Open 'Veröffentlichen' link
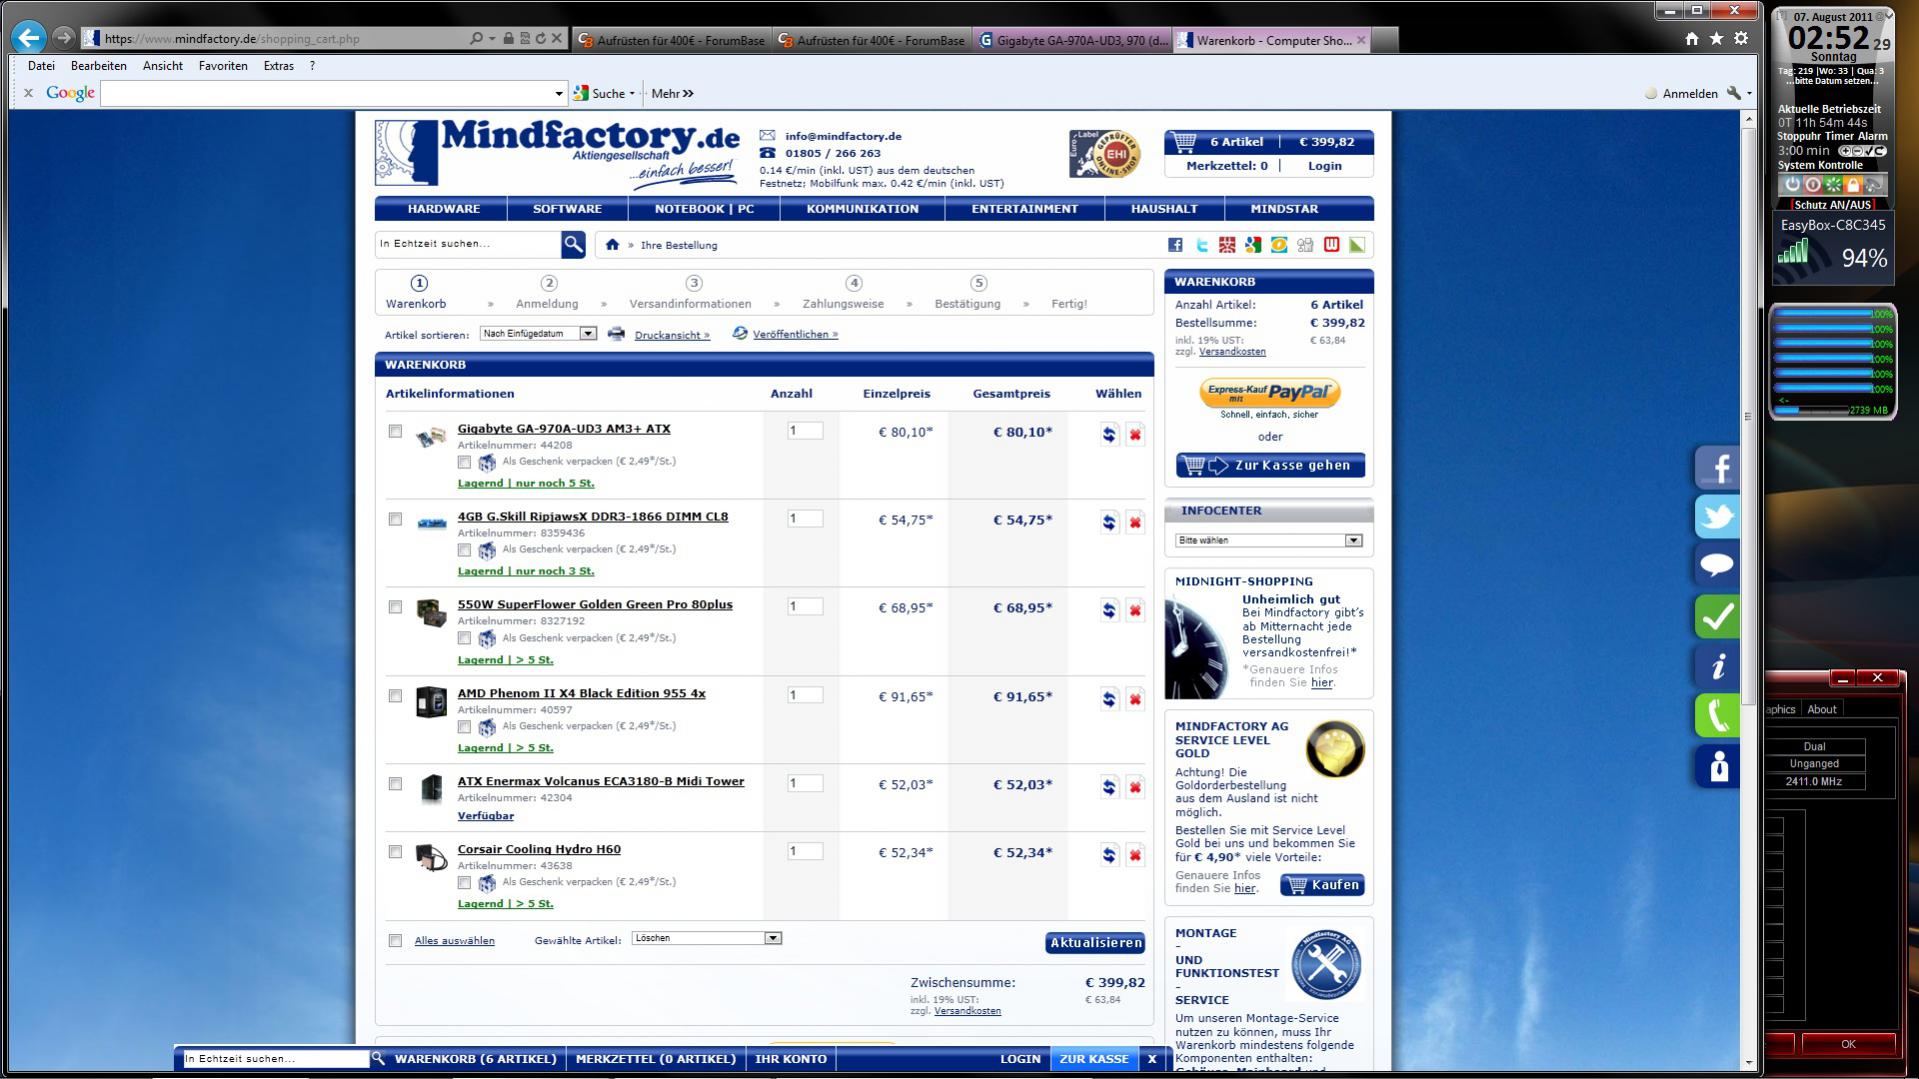 click(x=795, y=335)
